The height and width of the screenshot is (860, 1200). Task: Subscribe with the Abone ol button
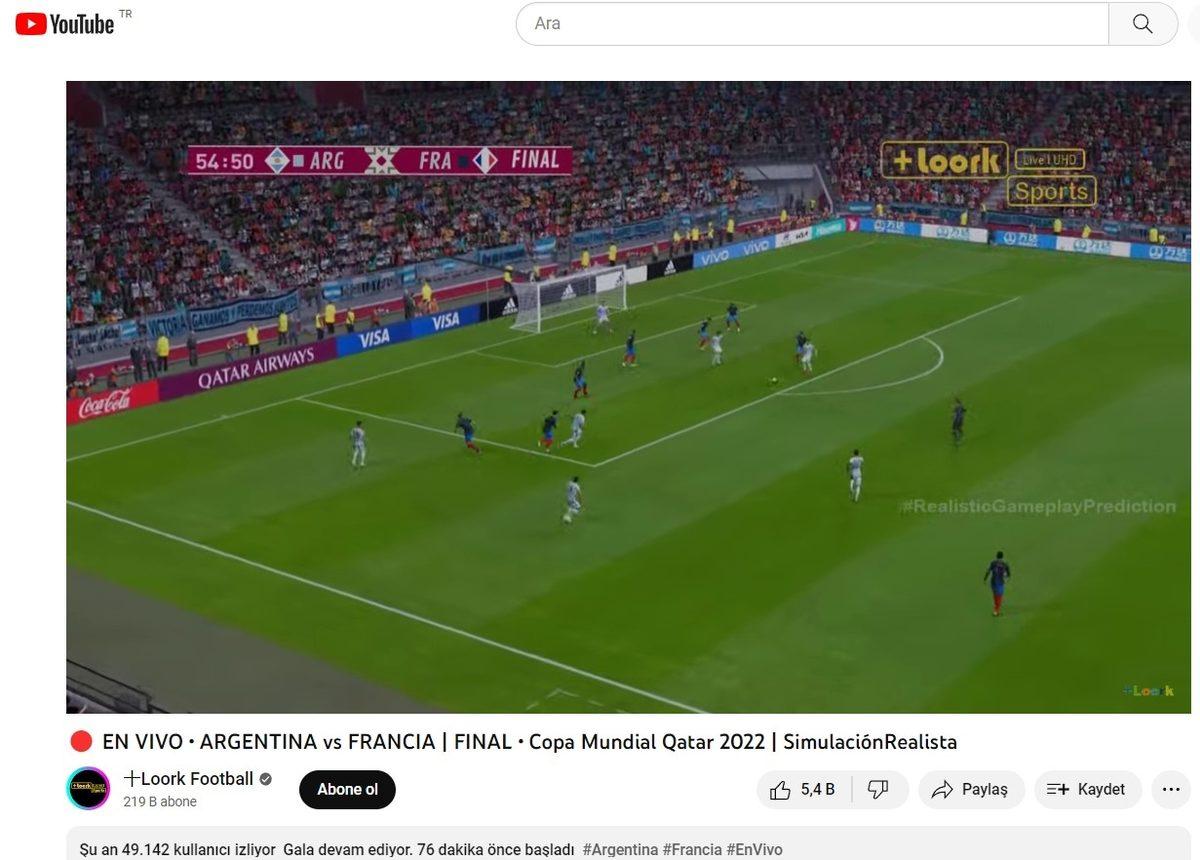click(x=347, y=789)
